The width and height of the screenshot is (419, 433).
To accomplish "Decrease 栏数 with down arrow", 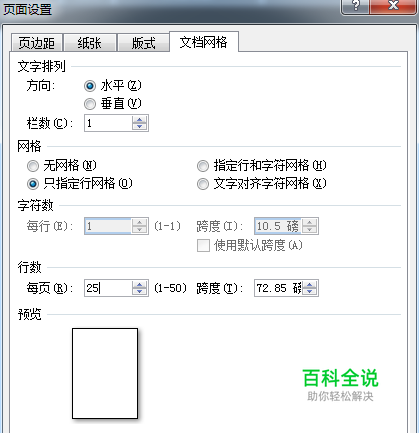I will [139, 127].
